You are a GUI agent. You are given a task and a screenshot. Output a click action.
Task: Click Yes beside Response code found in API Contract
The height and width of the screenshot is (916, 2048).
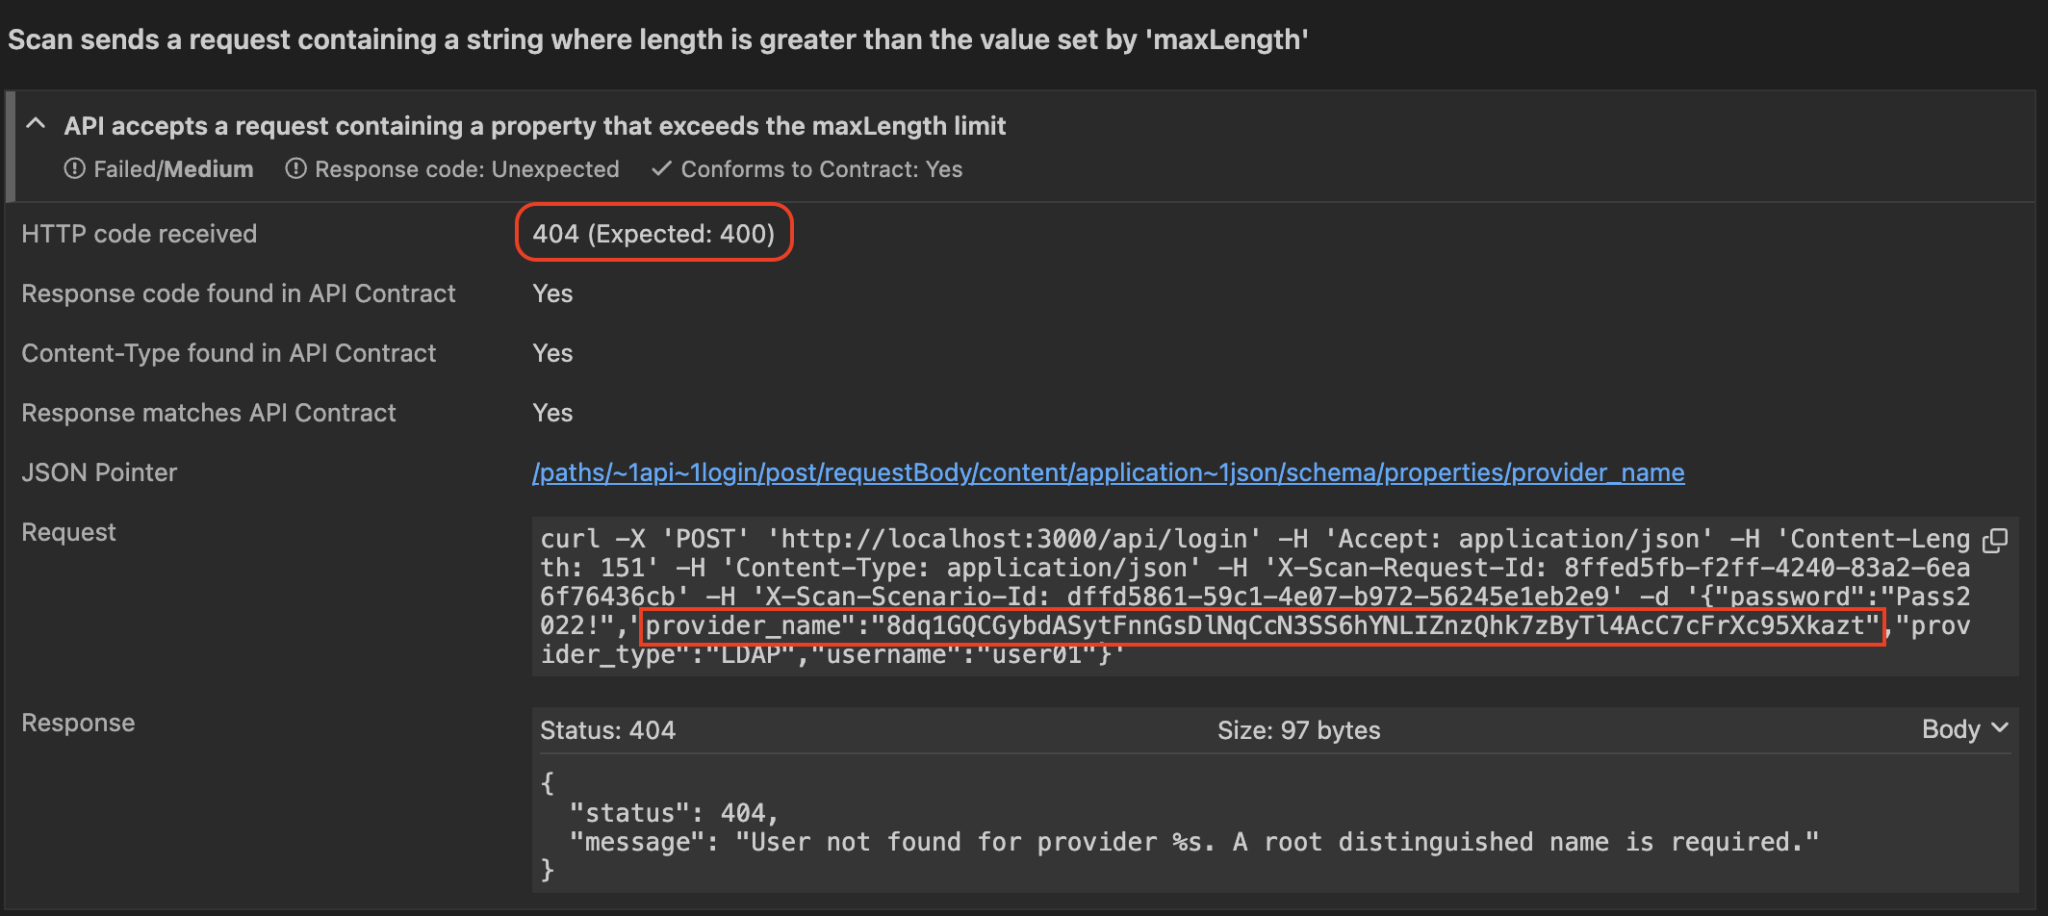(x=552, y=293)
